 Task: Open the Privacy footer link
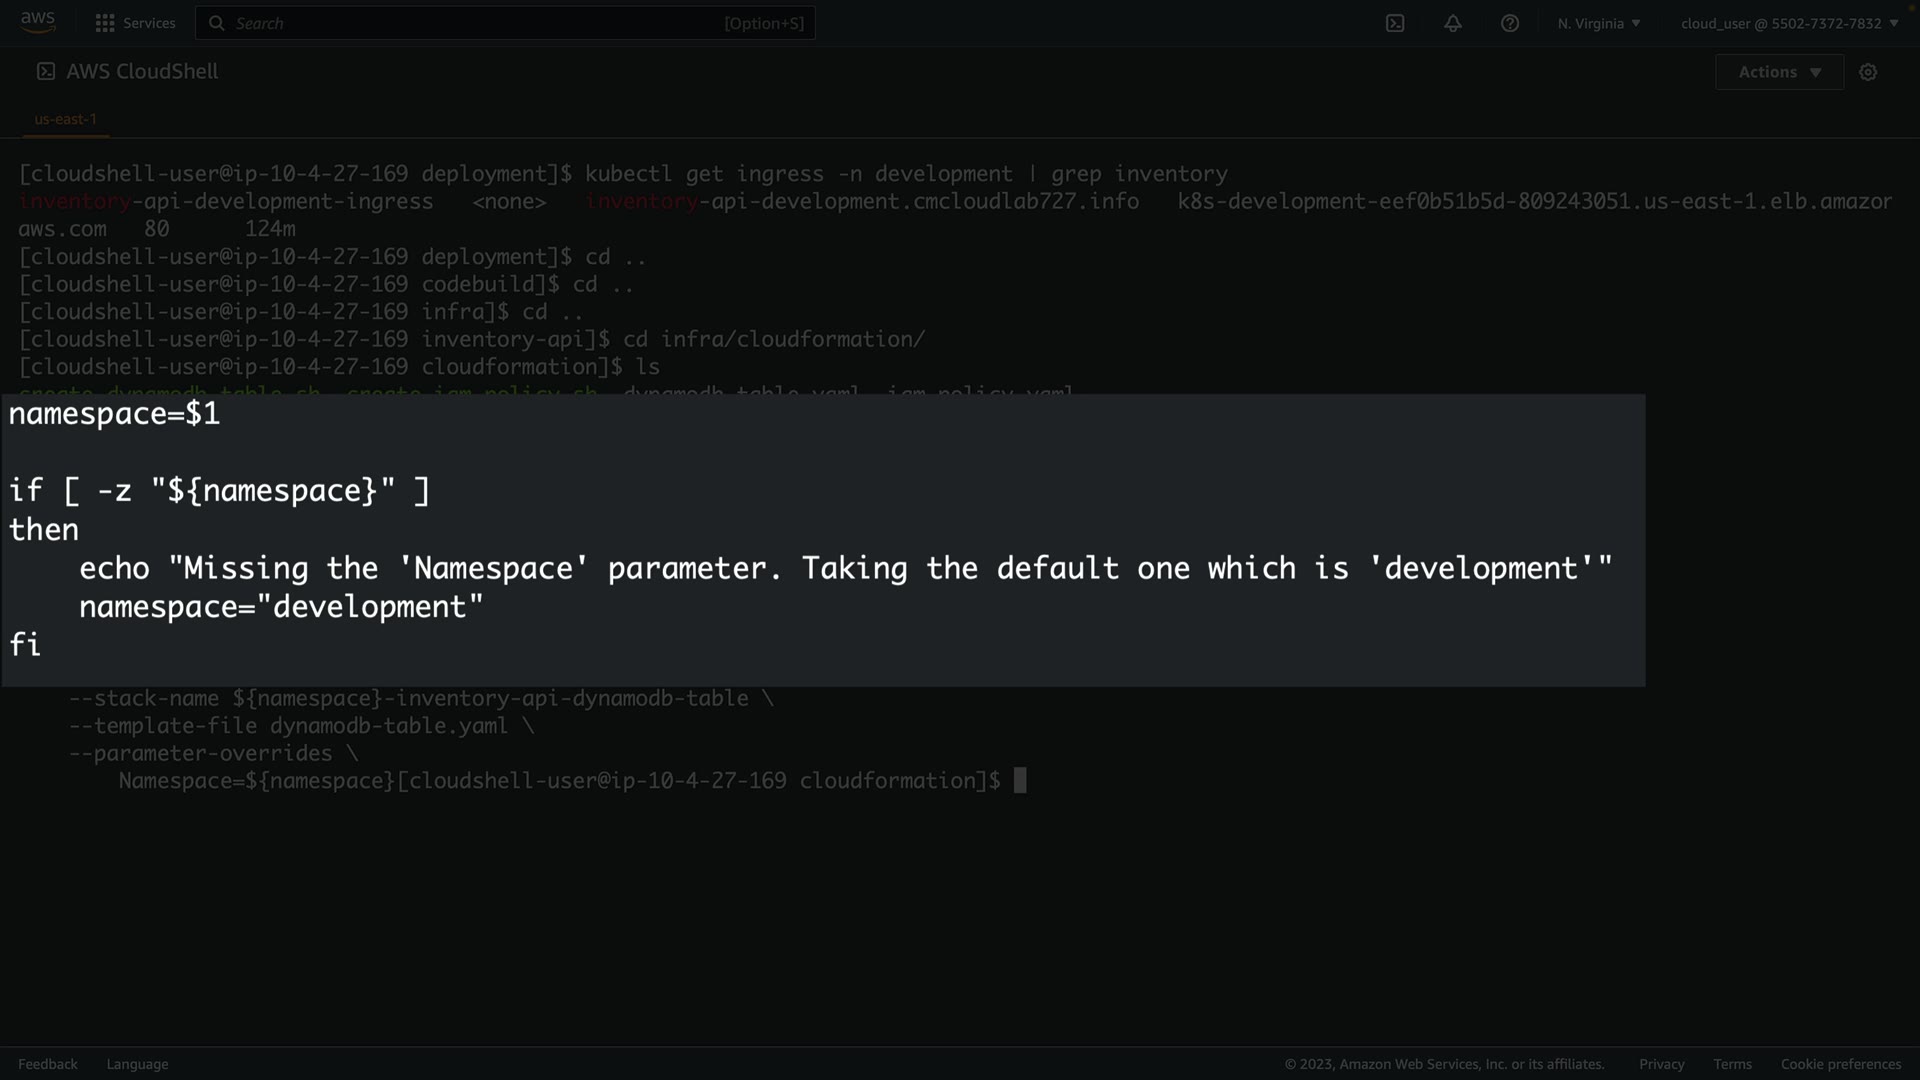click(x=1661, y=1064)
